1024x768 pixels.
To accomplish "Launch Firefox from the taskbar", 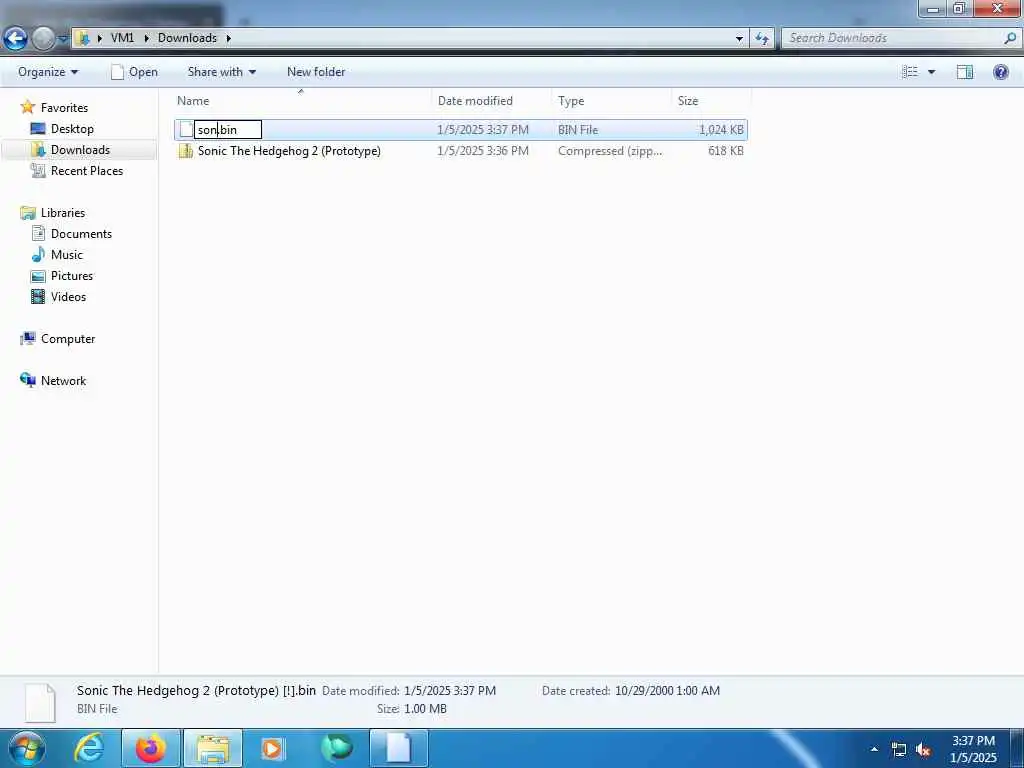I will pyautogui.click(x=150, y=748).
